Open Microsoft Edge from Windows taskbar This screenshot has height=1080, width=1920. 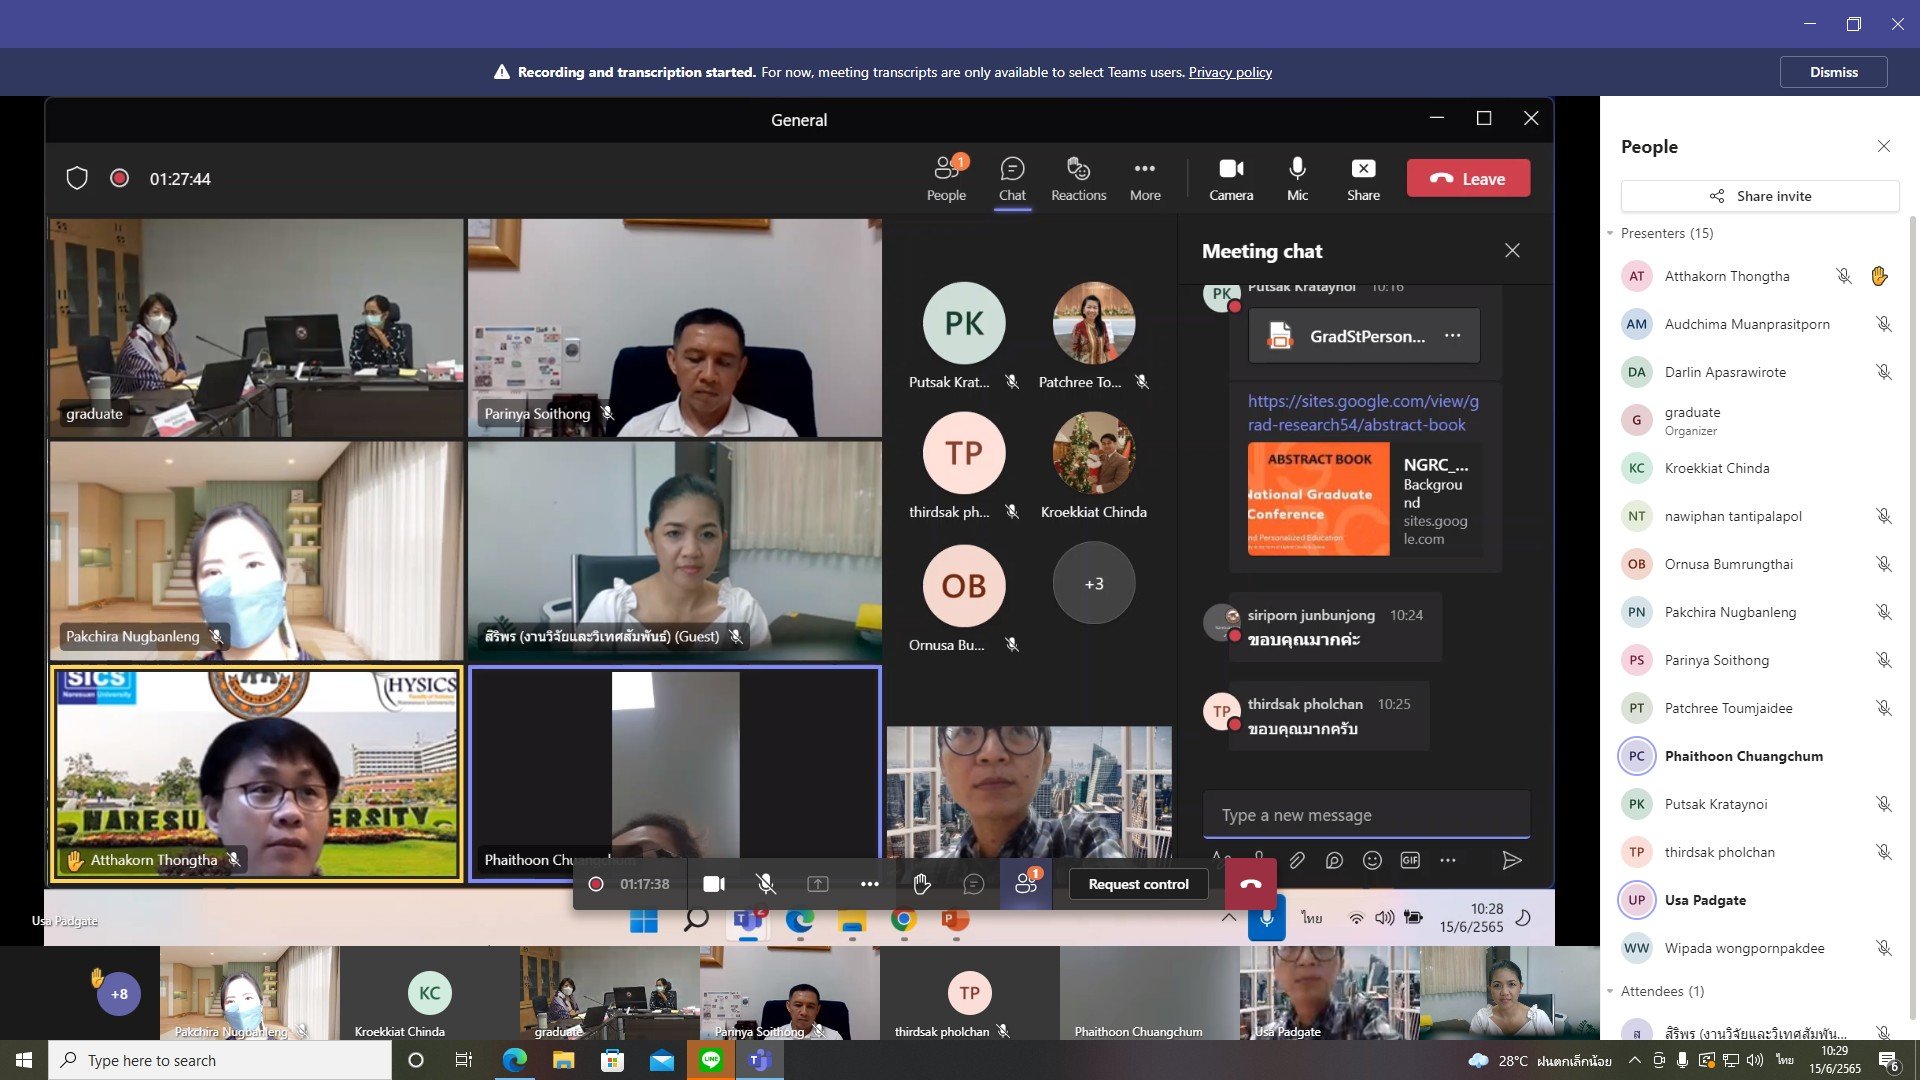pyautogui.click(x=514, y=1060)
